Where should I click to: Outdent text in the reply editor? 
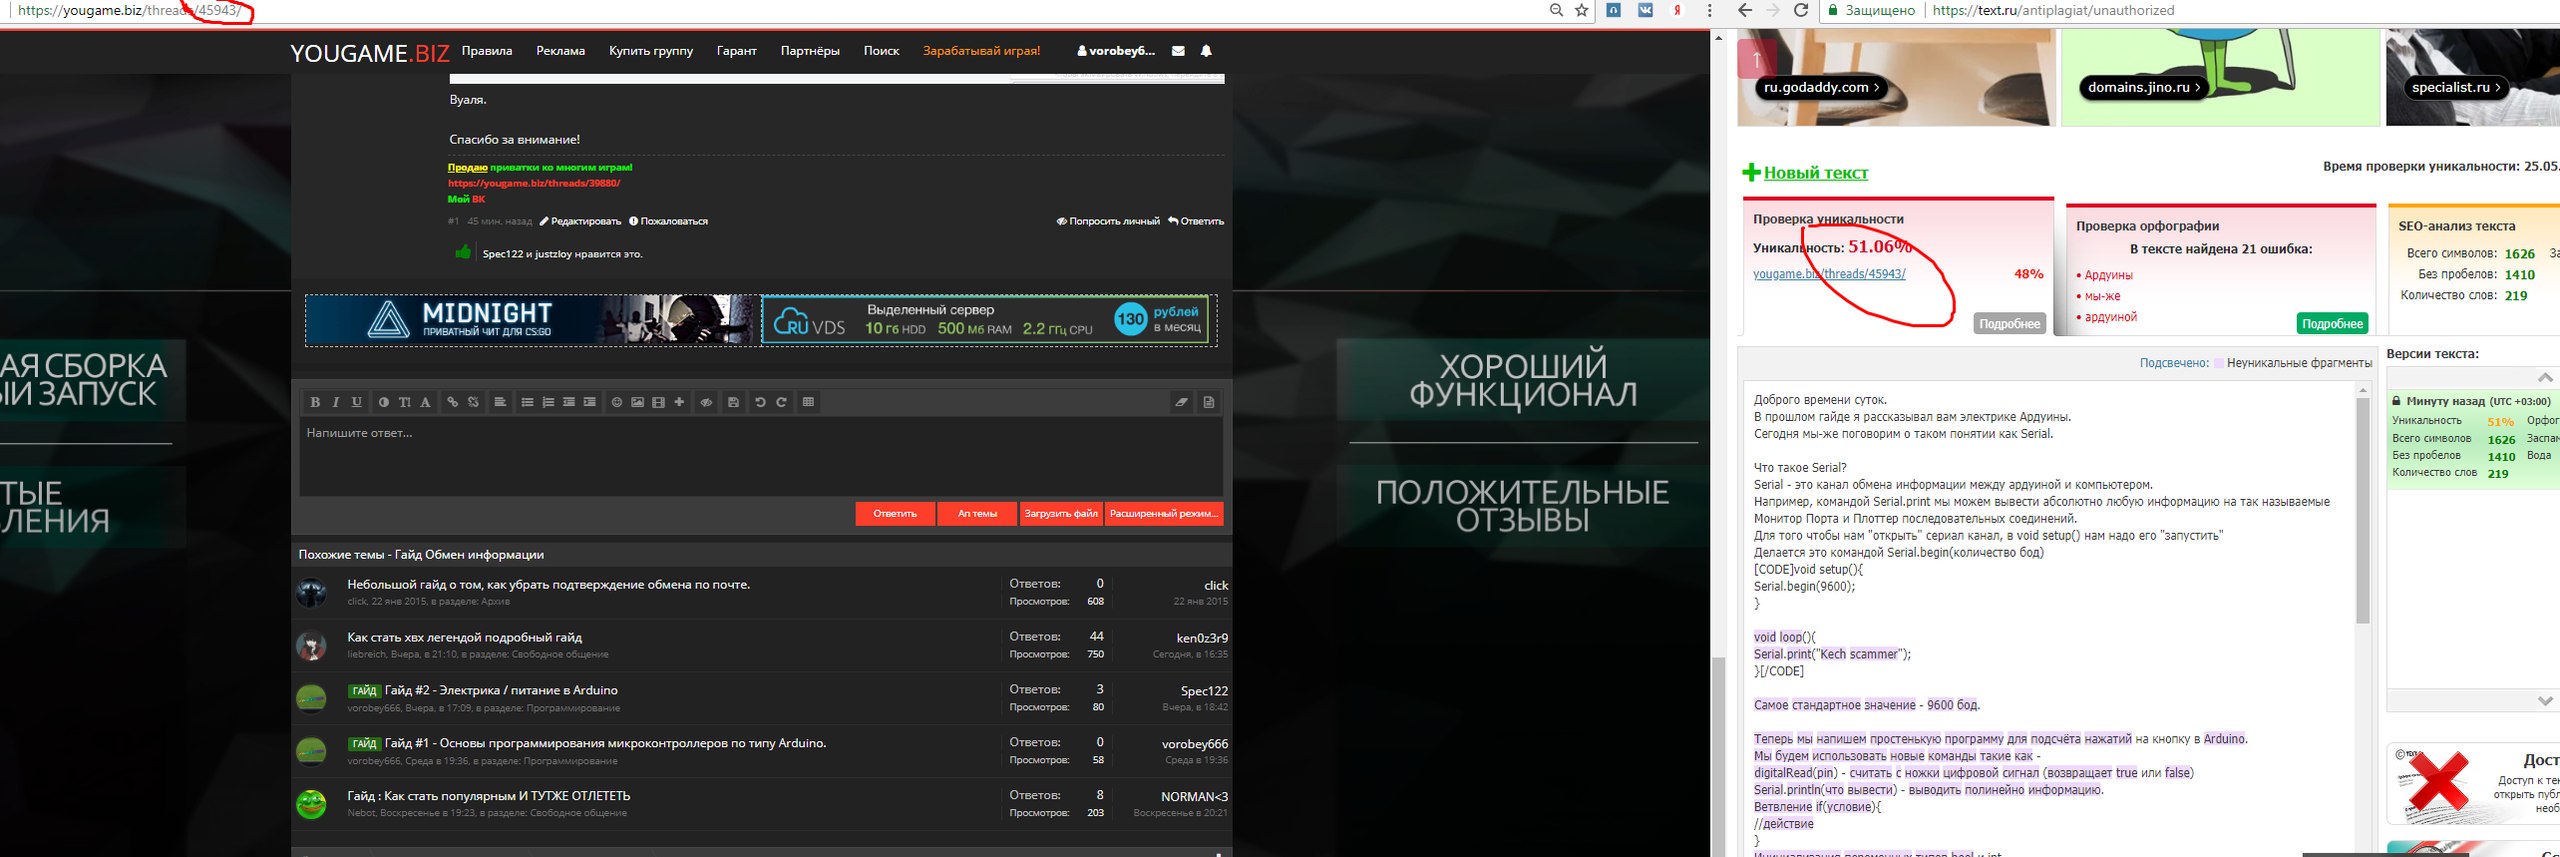[569, 402]
